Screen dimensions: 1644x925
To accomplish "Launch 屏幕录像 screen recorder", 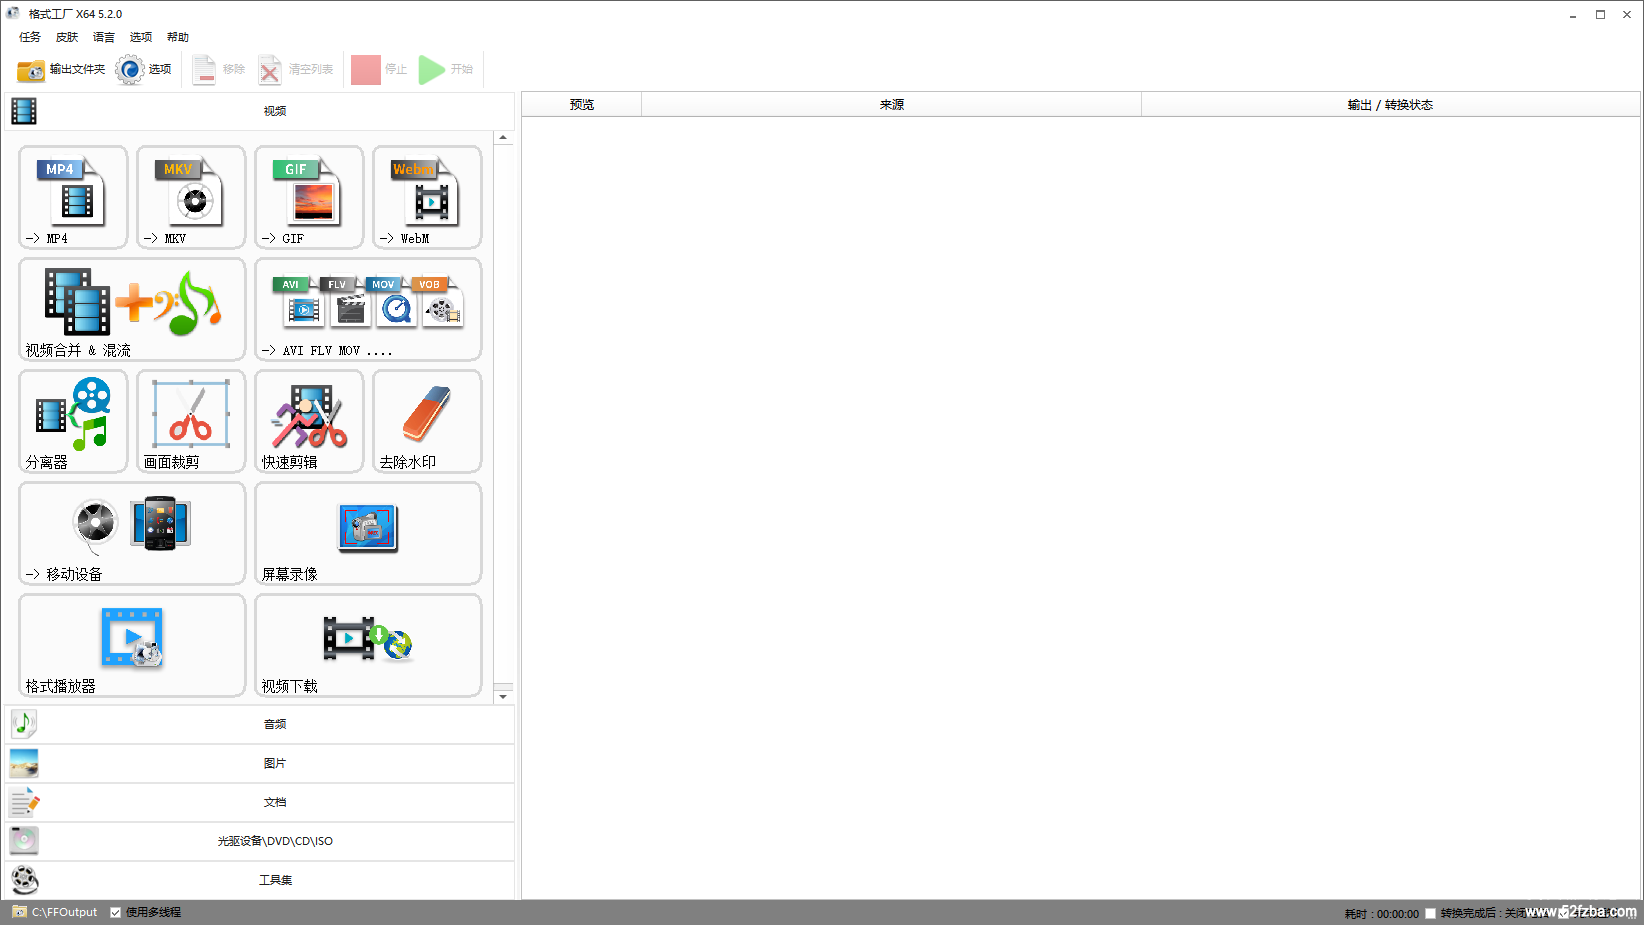I will tap(368, 533).
